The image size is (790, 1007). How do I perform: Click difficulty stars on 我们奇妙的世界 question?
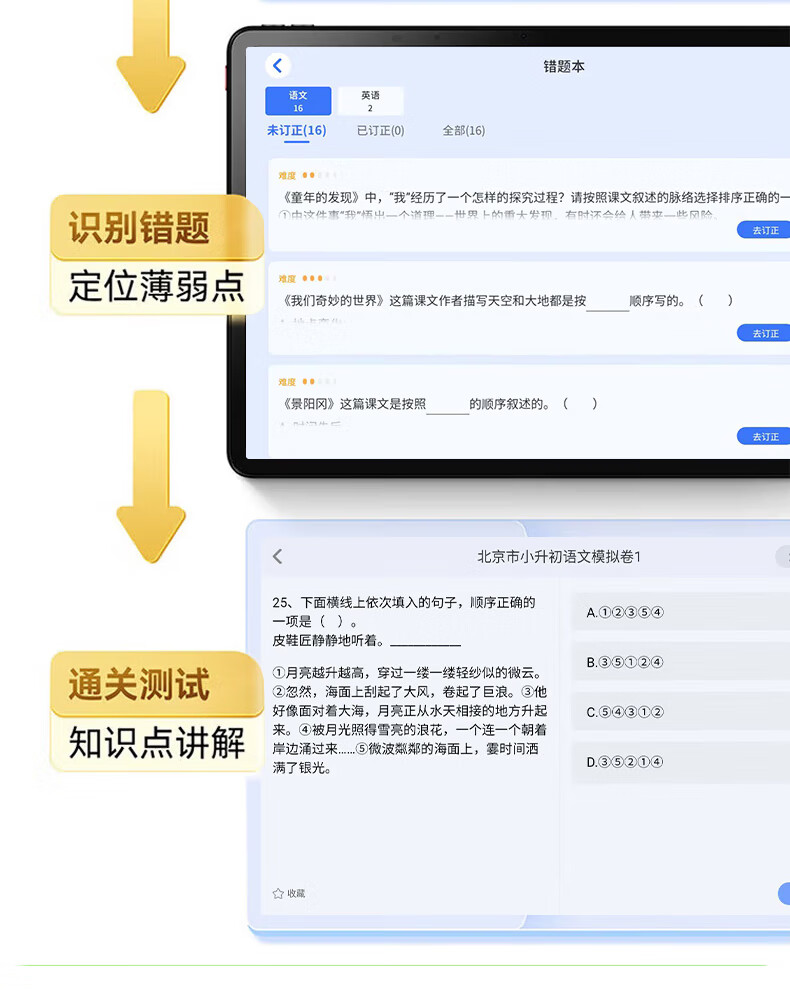click(313, 278)
